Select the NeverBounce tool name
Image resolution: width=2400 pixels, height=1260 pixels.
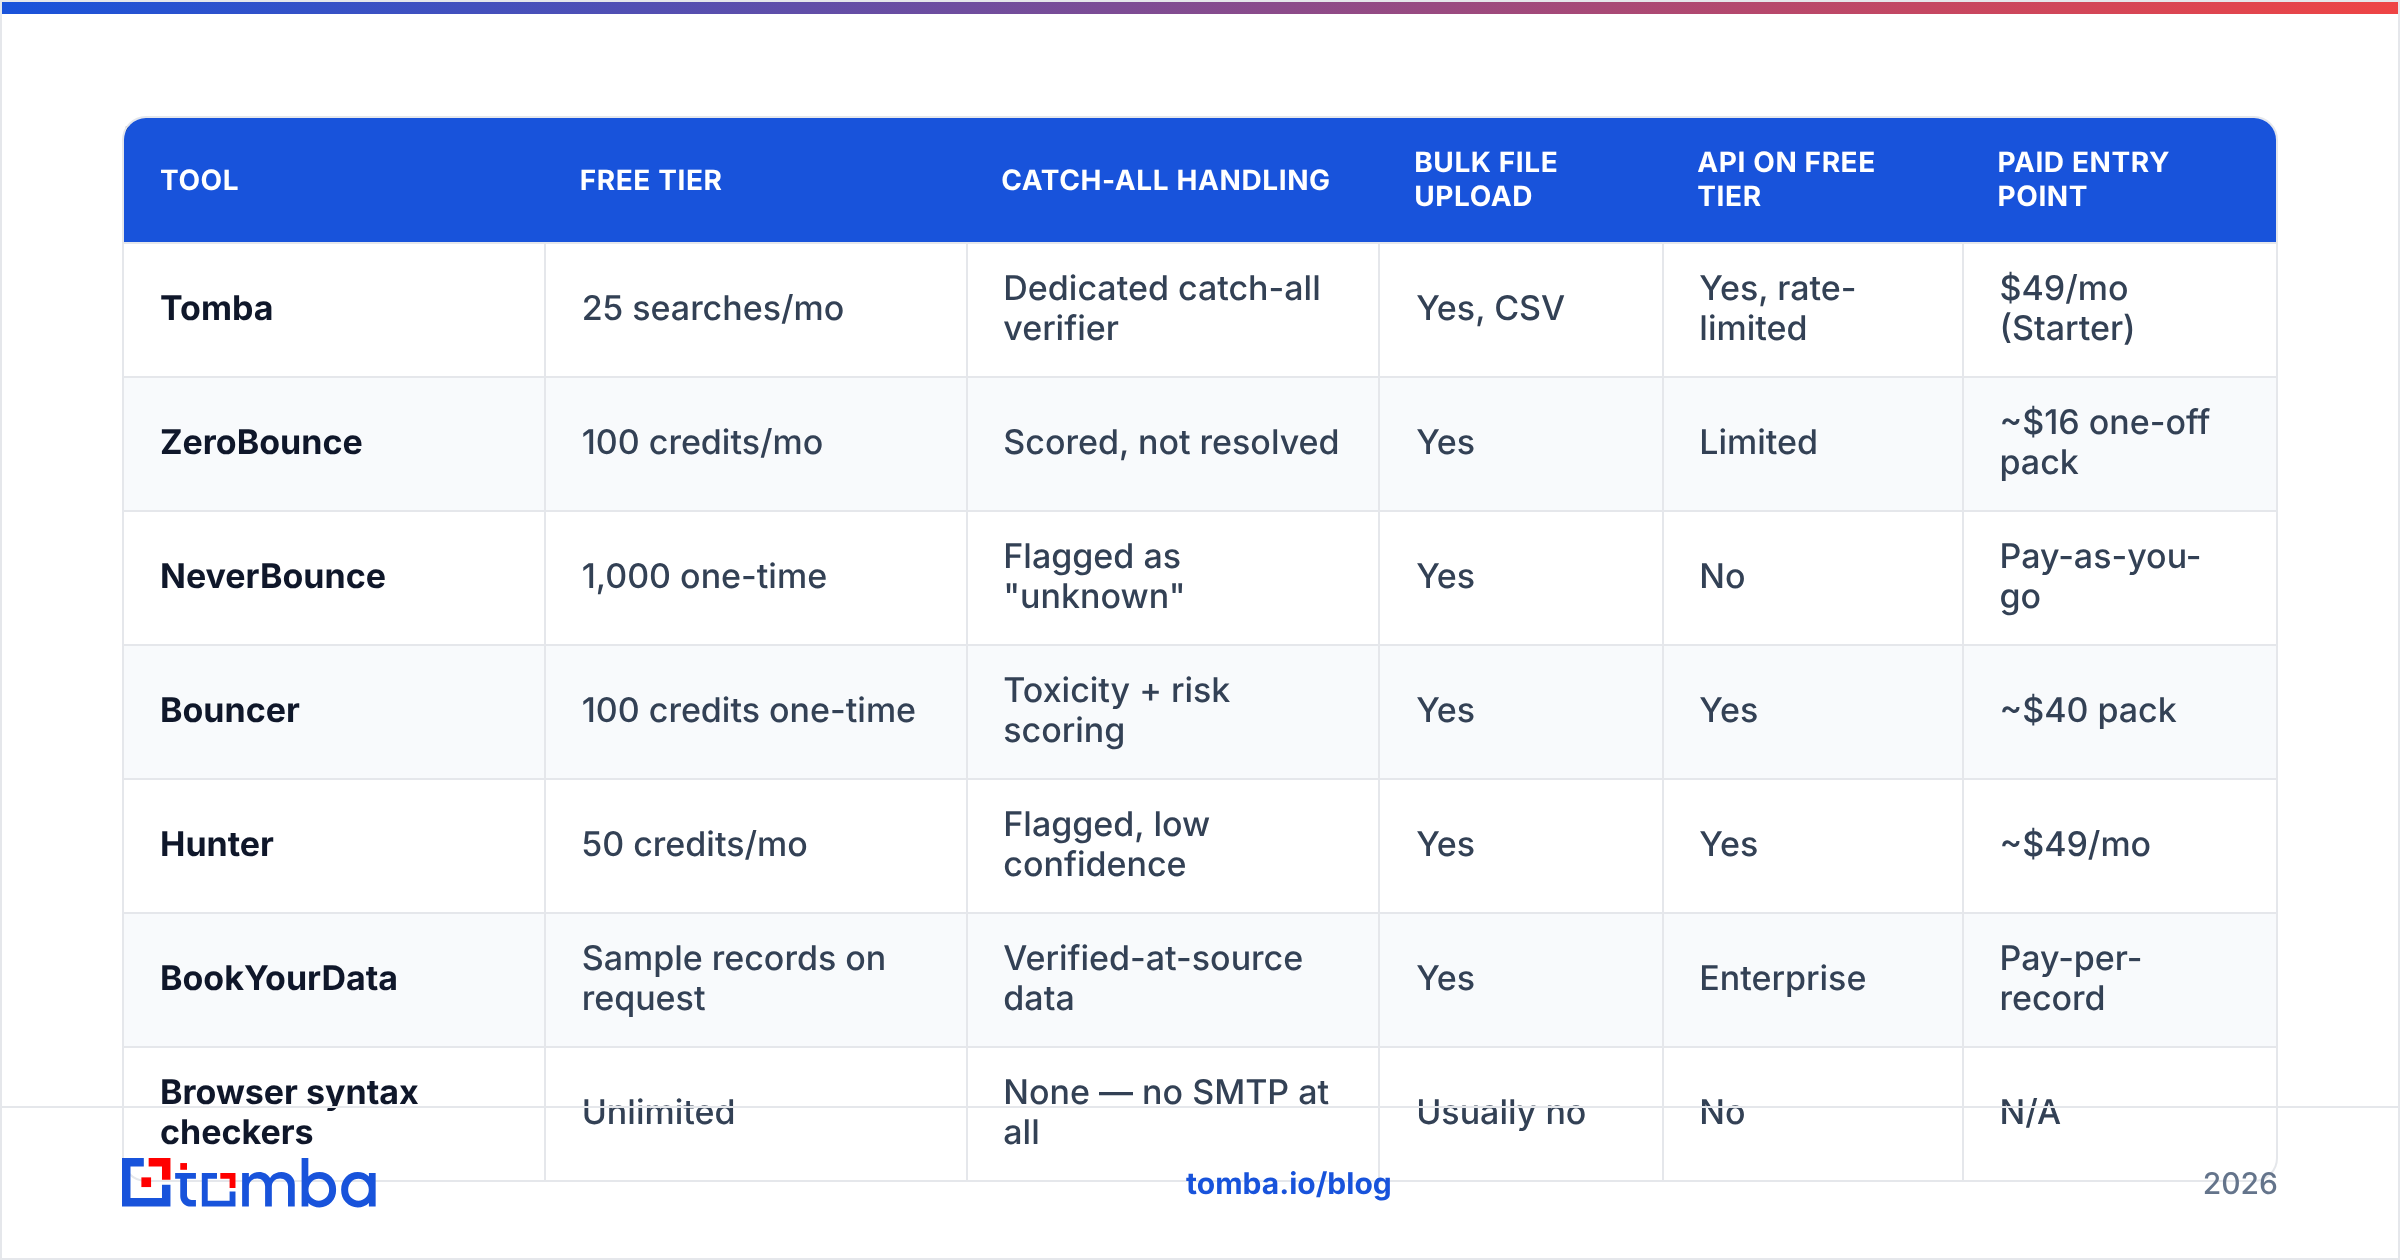(273, 576)
